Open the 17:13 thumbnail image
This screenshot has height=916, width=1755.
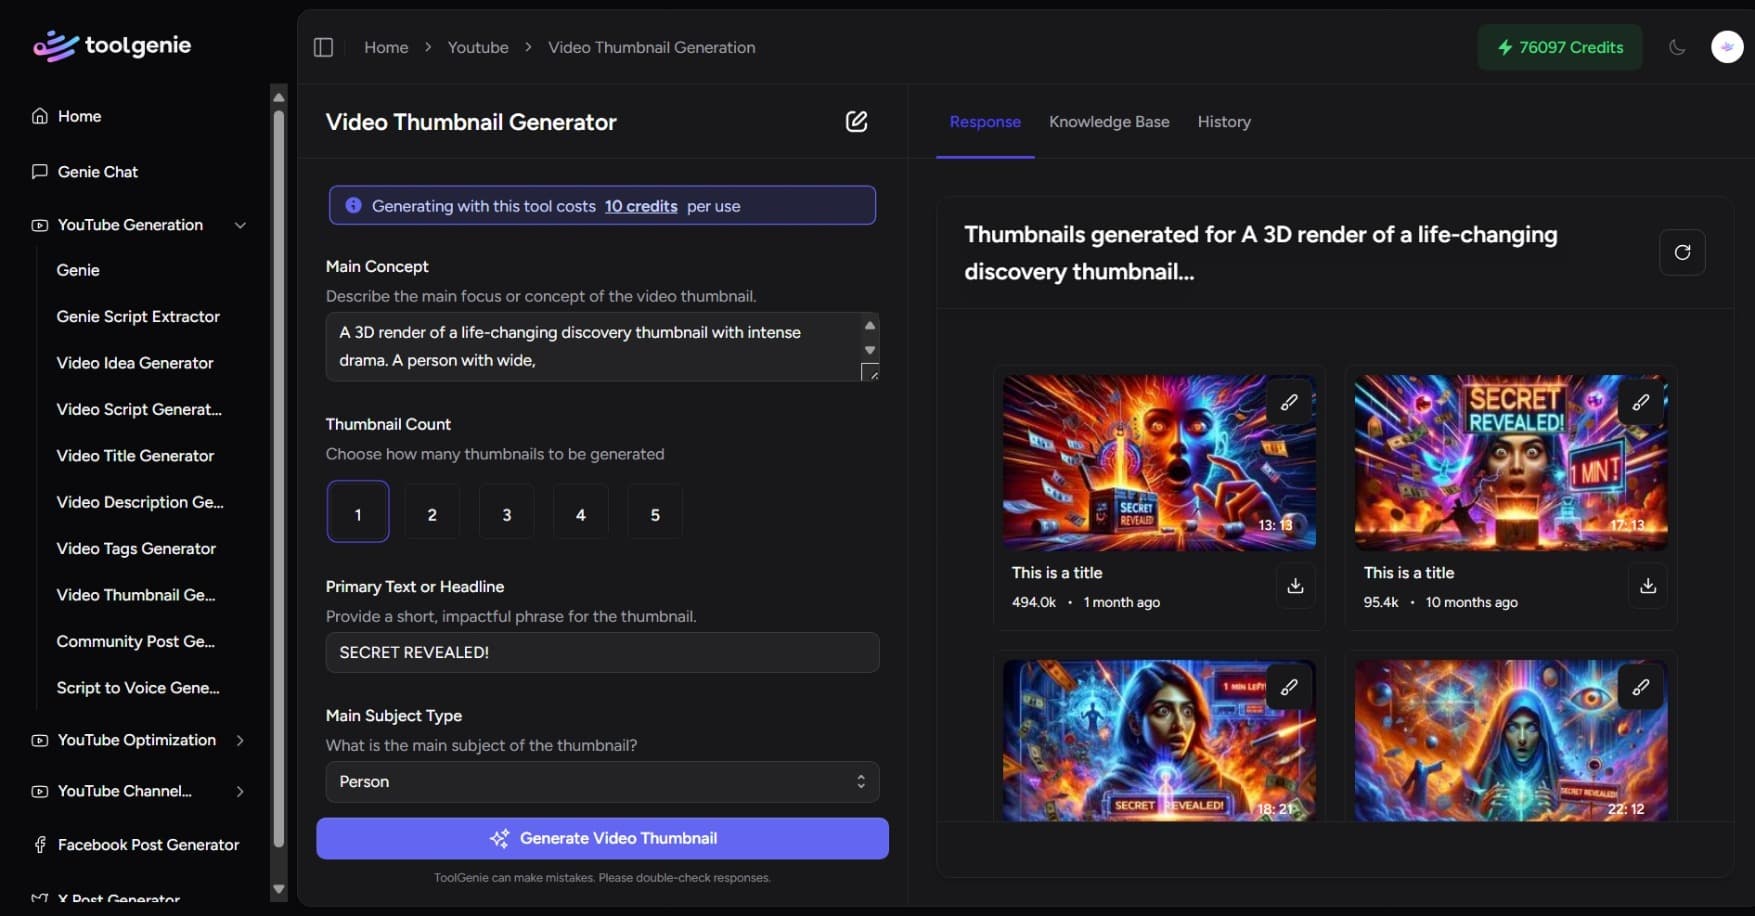tap(1511, 462)
